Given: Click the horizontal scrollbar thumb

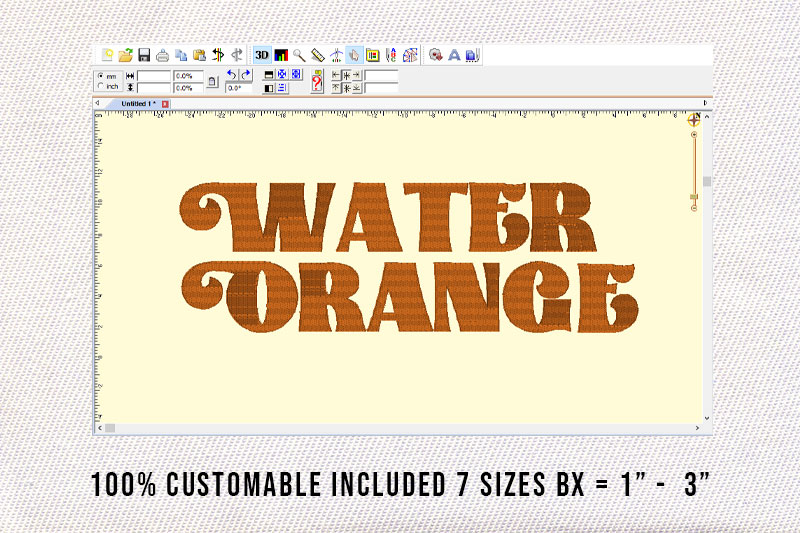Looking at the screenshot, I should click(110, 428).
